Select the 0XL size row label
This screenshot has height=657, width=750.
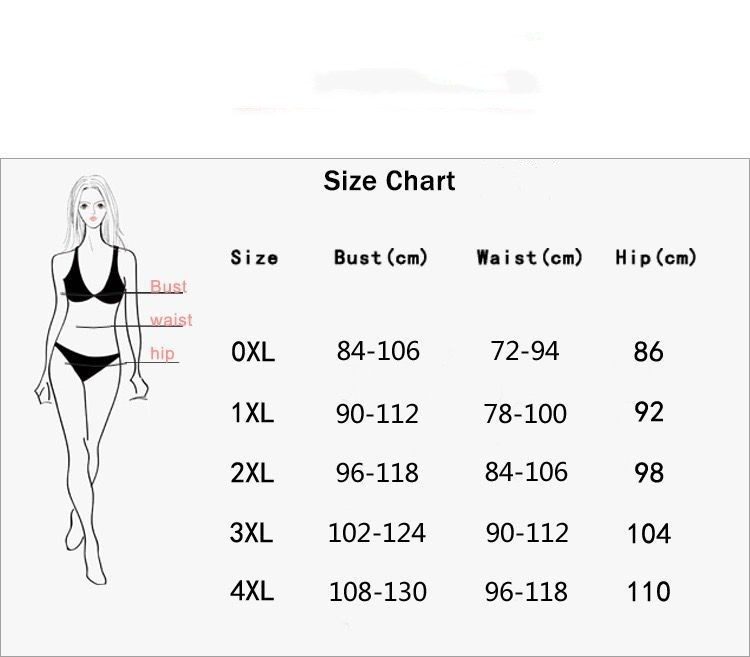(x=252, y=352)
